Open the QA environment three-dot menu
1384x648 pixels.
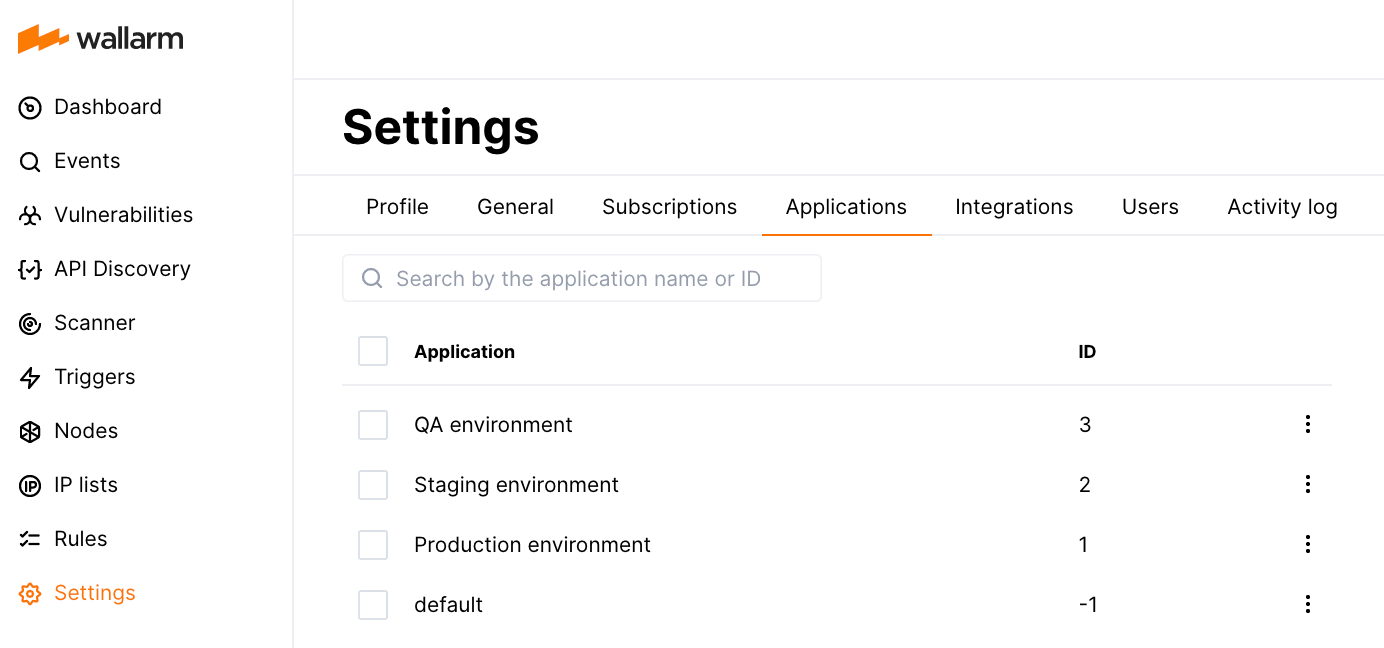click(1307, 425)
